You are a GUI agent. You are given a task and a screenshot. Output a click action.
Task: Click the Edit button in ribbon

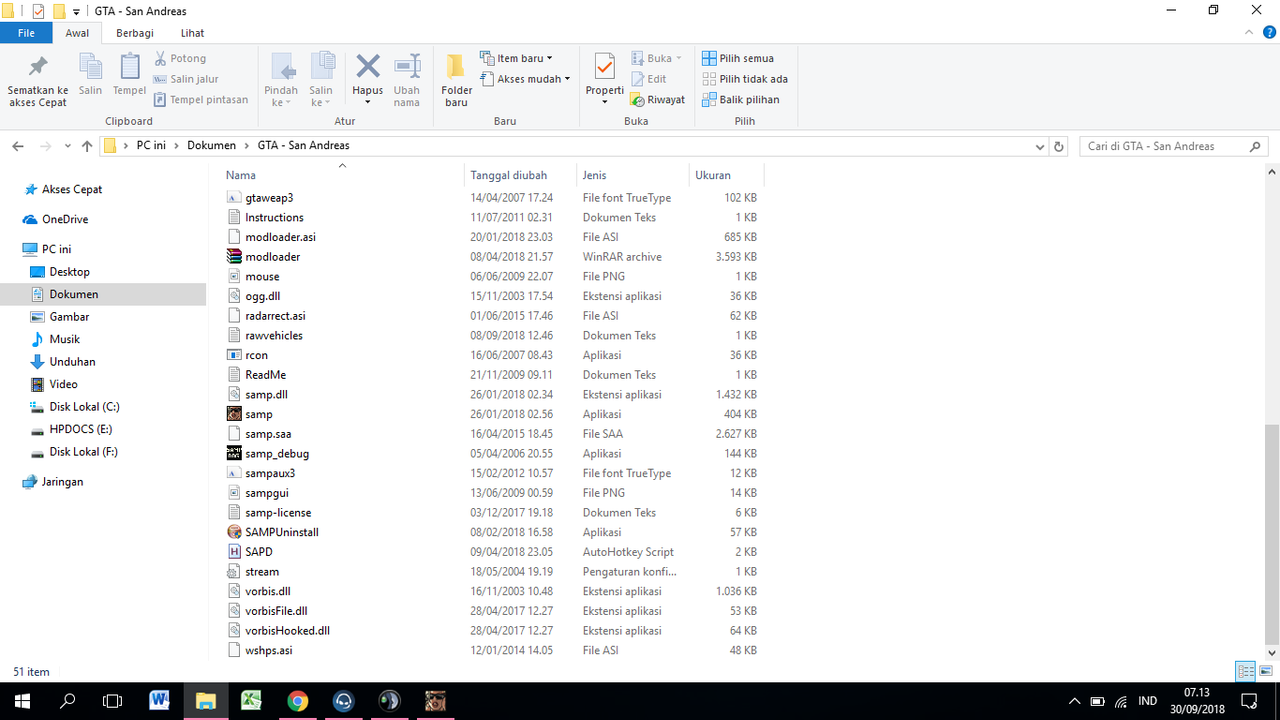coord(648,79)
